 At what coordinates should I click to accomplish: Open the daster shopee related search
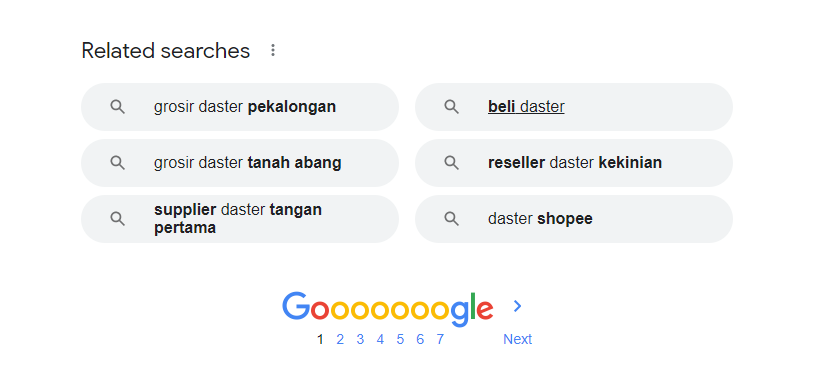click(574, 219)
